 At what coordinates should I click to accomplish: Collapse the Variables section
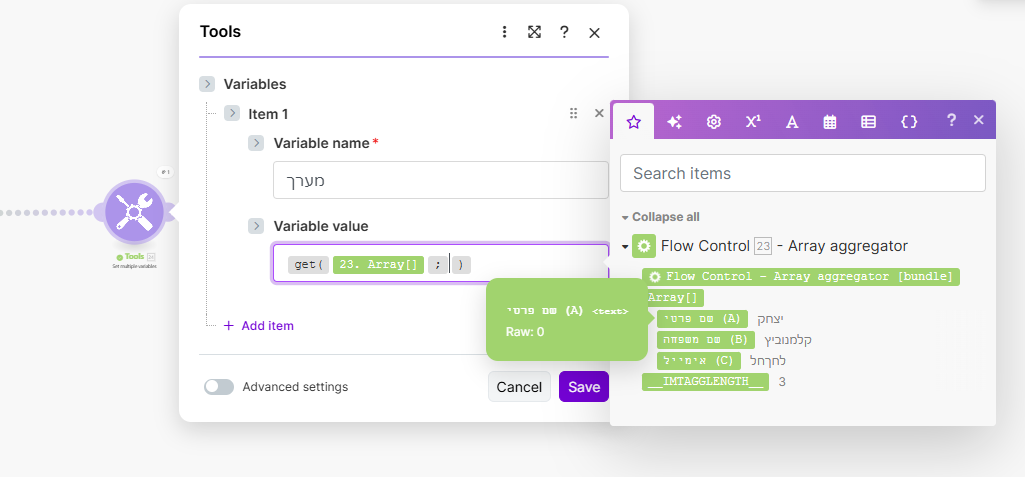point(207,84)
